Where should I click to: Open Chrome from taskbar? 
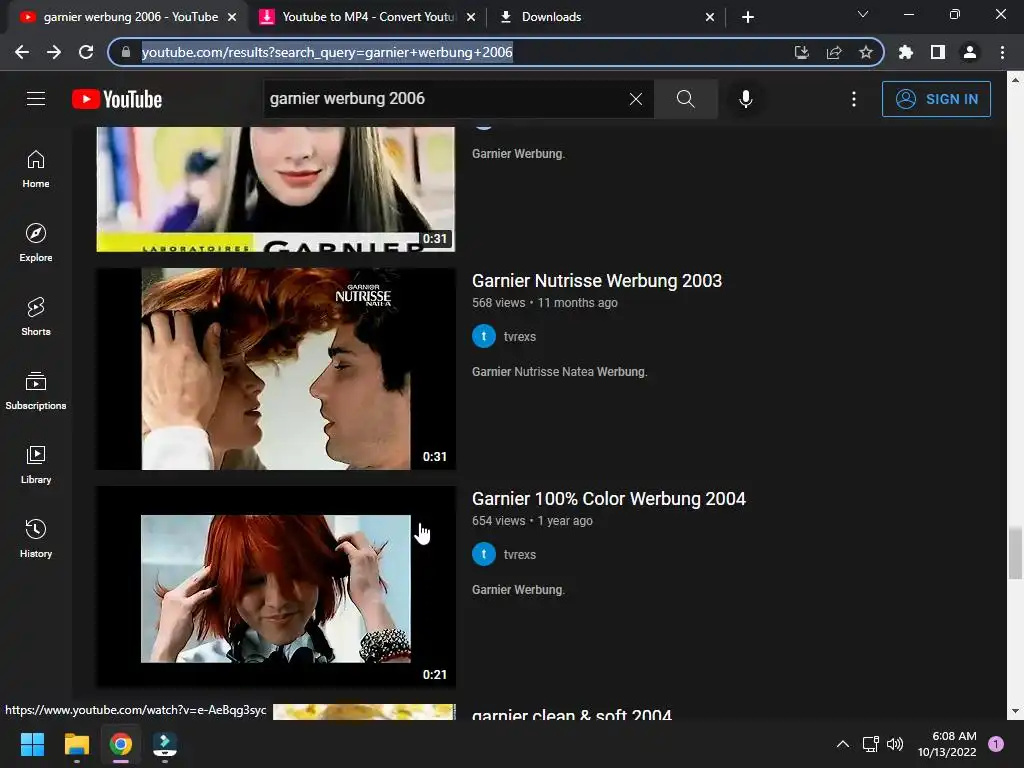click(x=121, y=744)
